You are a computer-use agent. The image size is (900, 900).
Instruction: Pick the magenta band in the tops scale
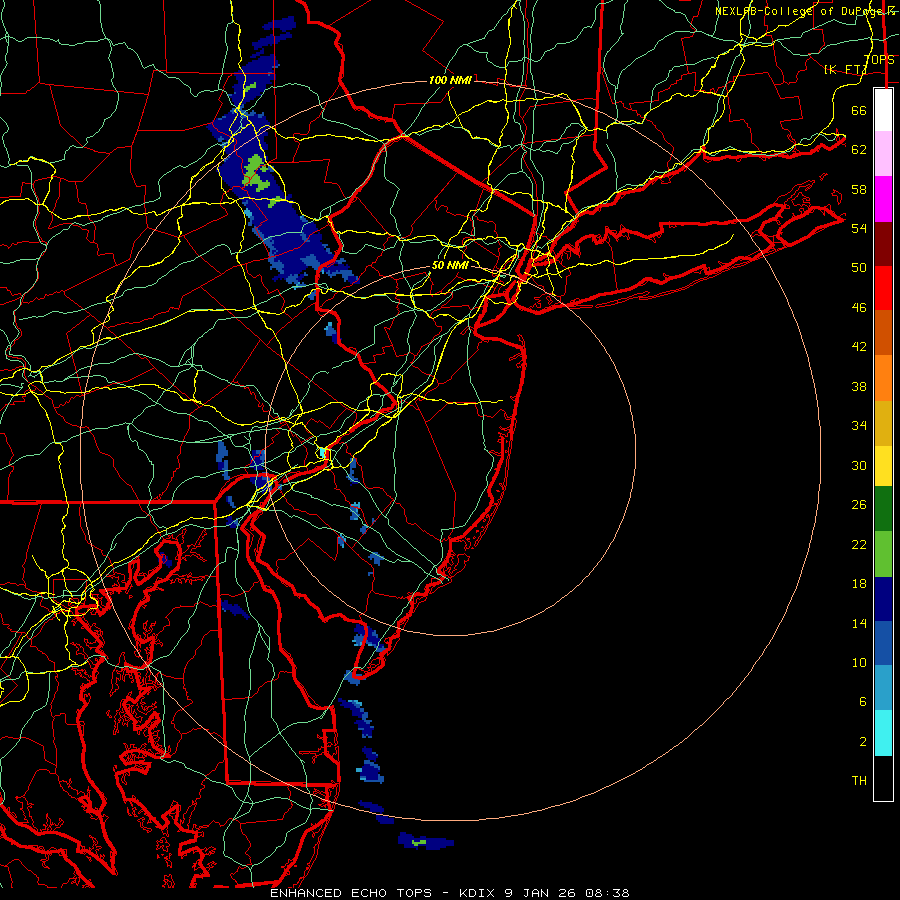tap(883, 199)
